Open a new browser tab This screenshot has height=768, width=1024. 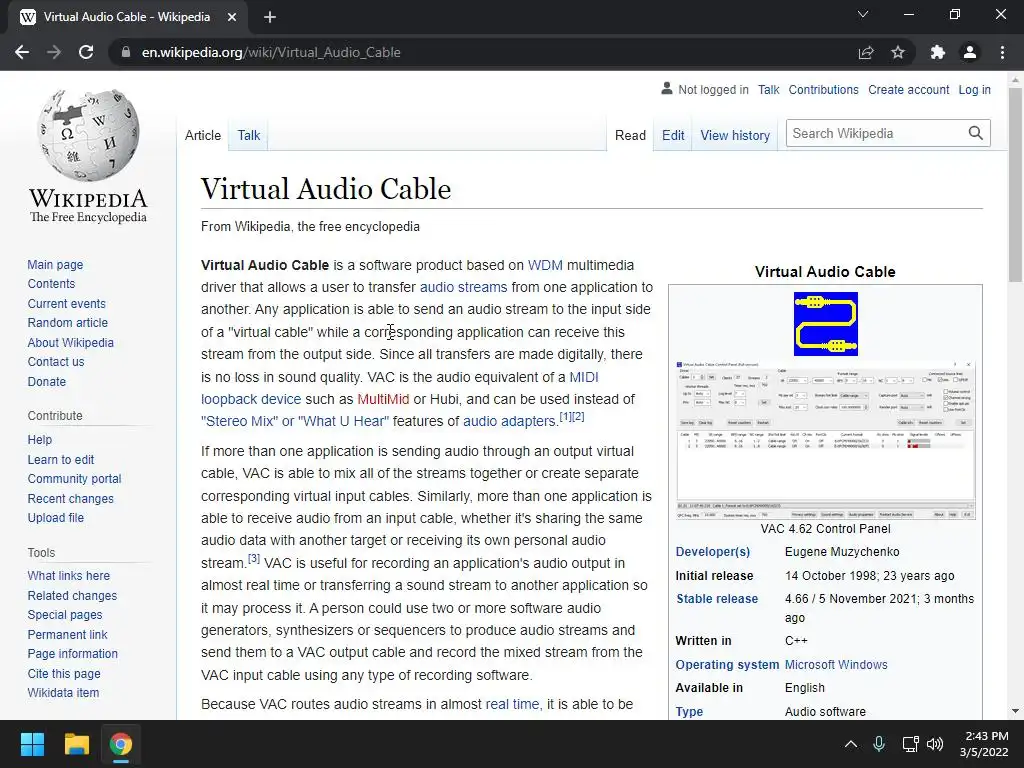pos(270,17)
